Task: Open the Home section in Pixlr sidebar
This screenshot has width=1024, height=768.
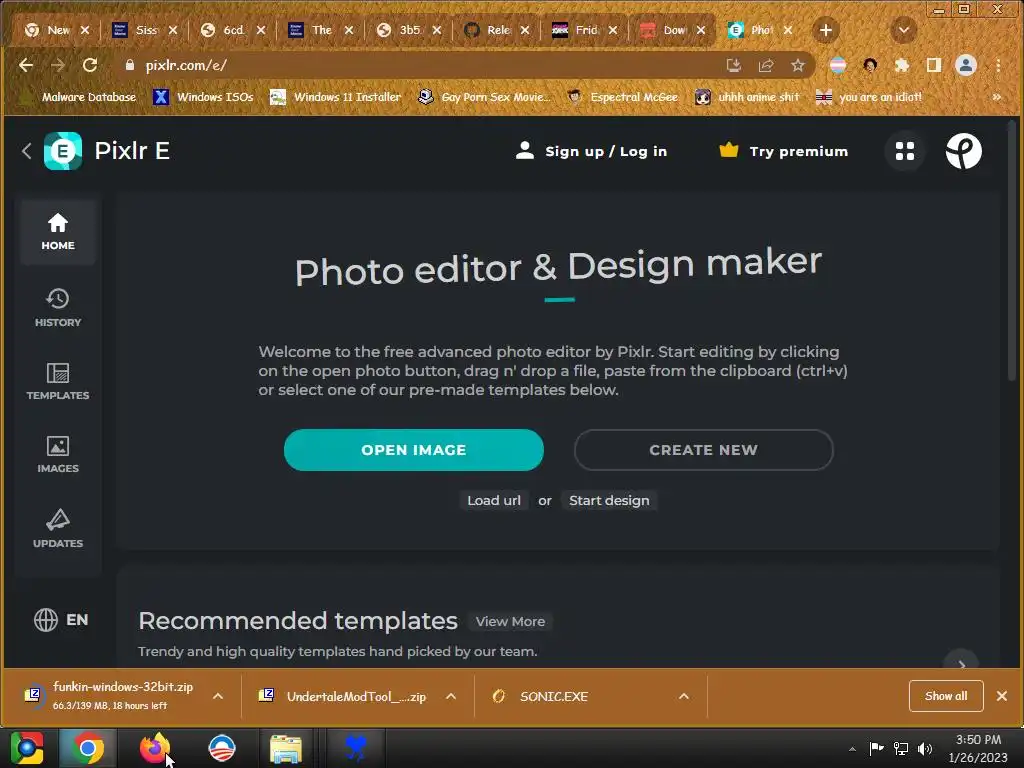Action: [58, 232]
